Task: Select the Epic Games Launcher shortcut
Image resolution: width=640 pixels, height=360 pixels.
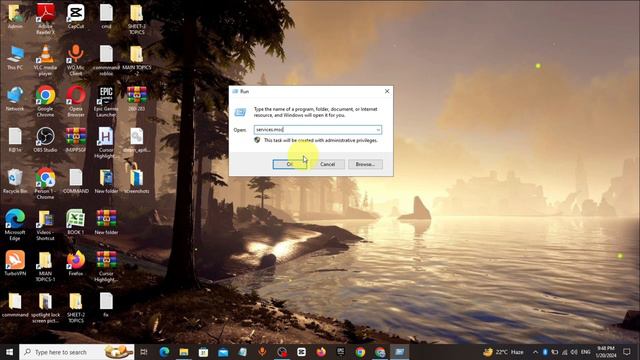Action: click(x=106, y=101)
